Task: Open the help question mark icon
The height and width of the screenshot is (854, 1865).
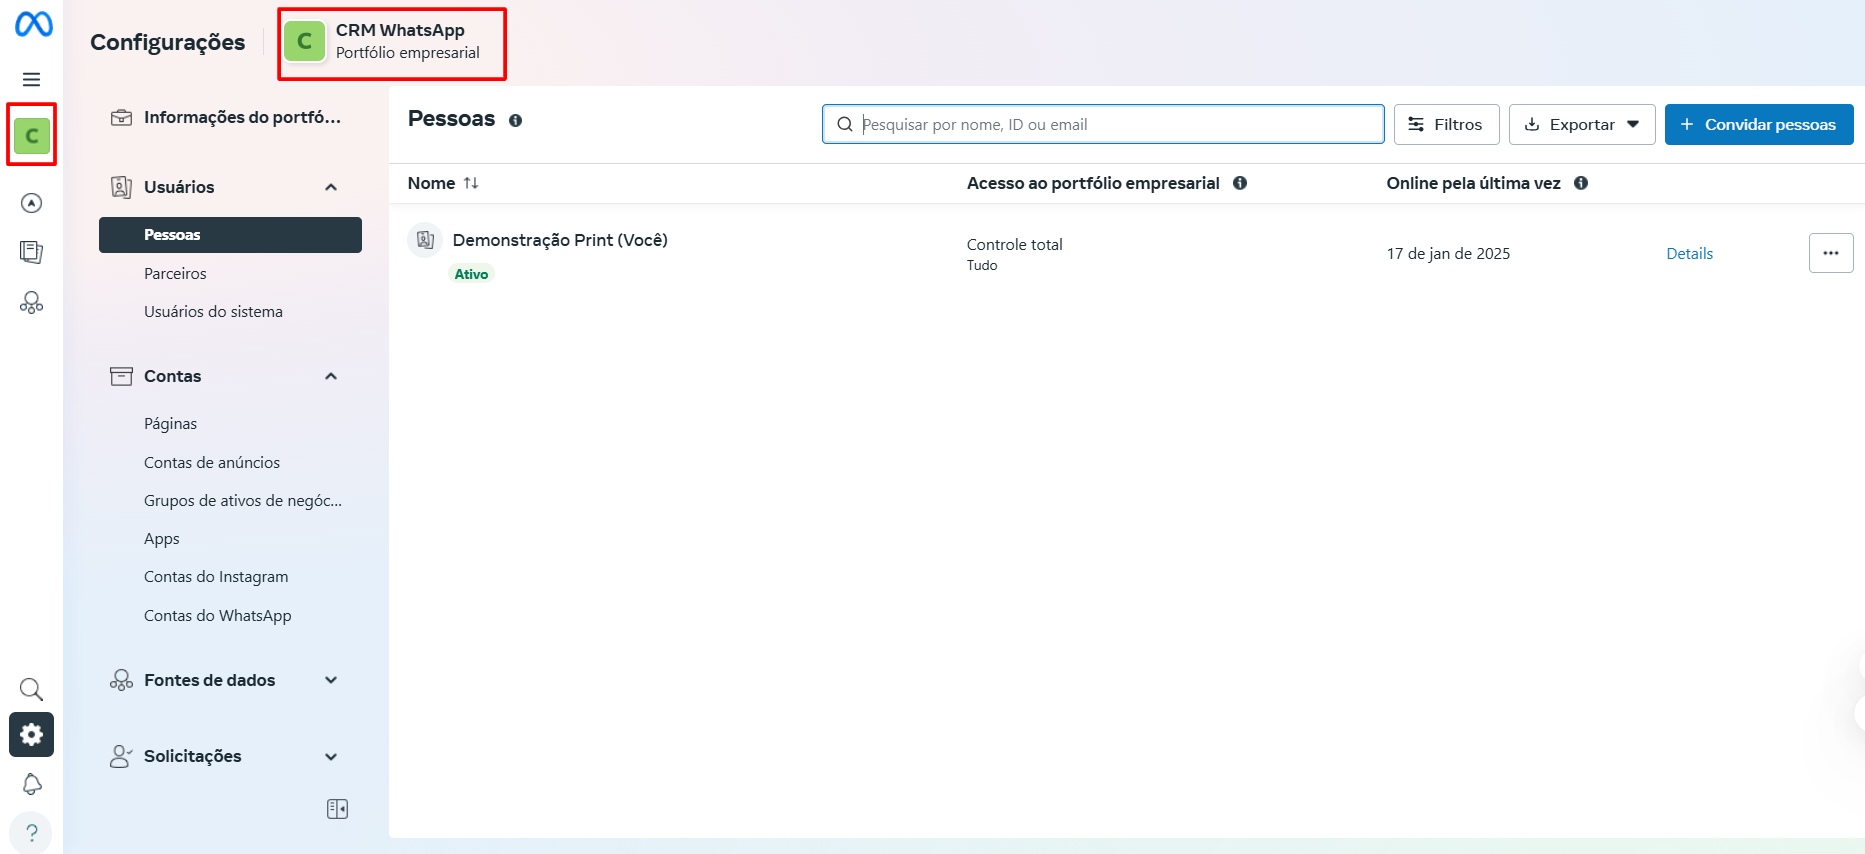Action: 31,832
